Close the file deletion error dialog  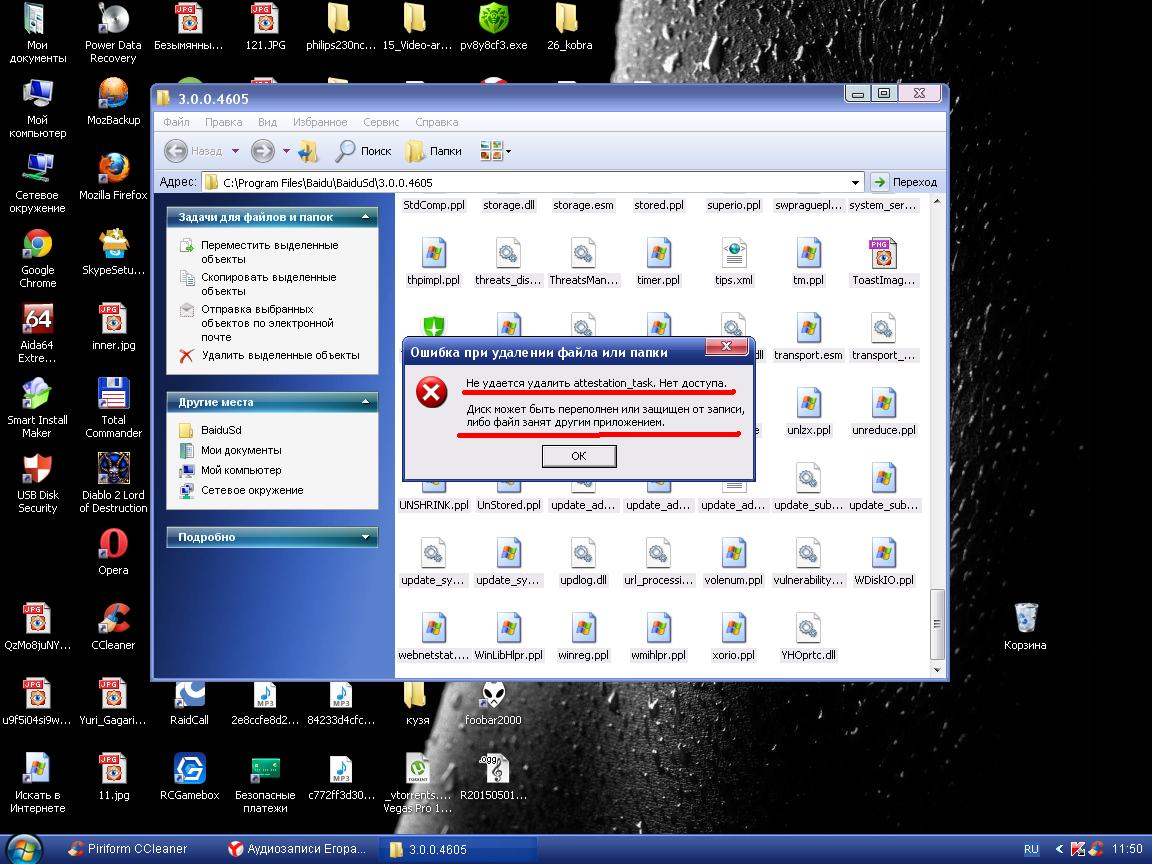pyautogui.click(x=726, y=346)
